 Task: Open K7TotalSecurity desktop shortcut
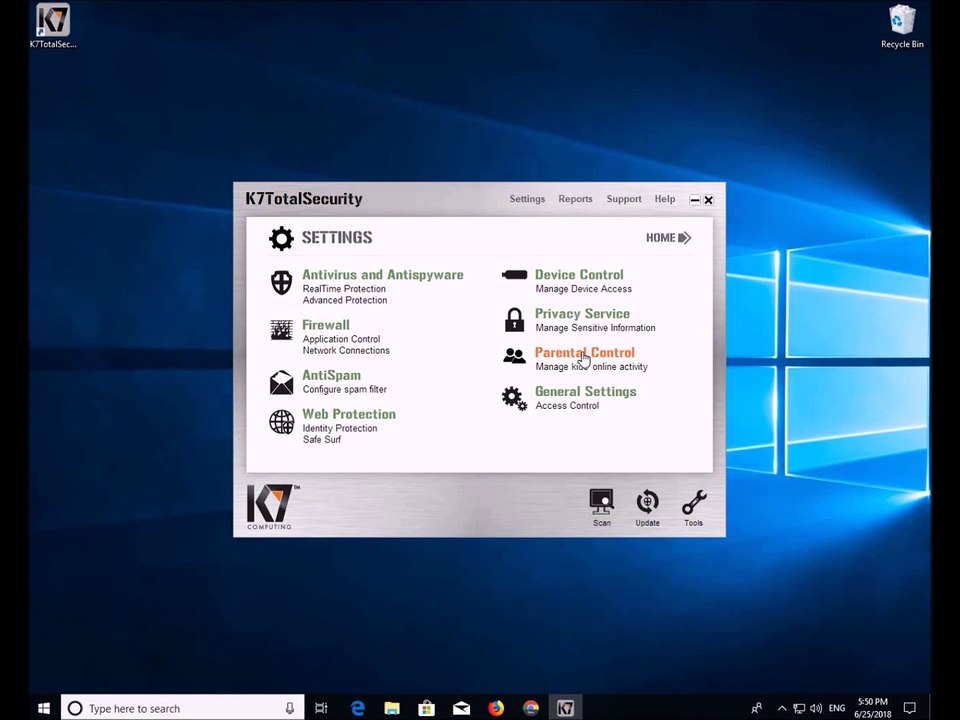tap(53, 26)
